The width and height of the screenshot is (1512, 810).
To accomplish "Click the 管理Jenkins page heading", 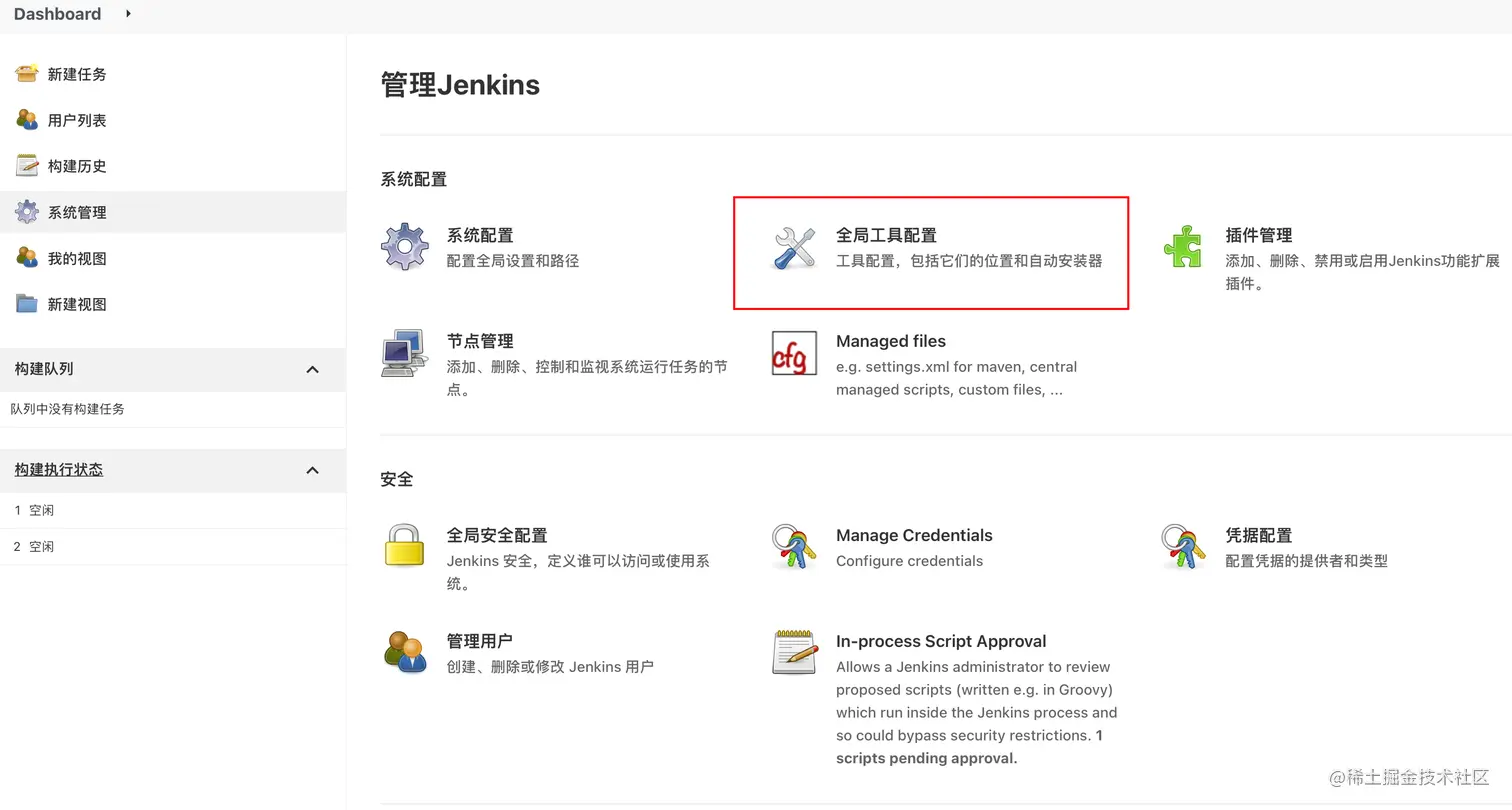I will point(460,85).
